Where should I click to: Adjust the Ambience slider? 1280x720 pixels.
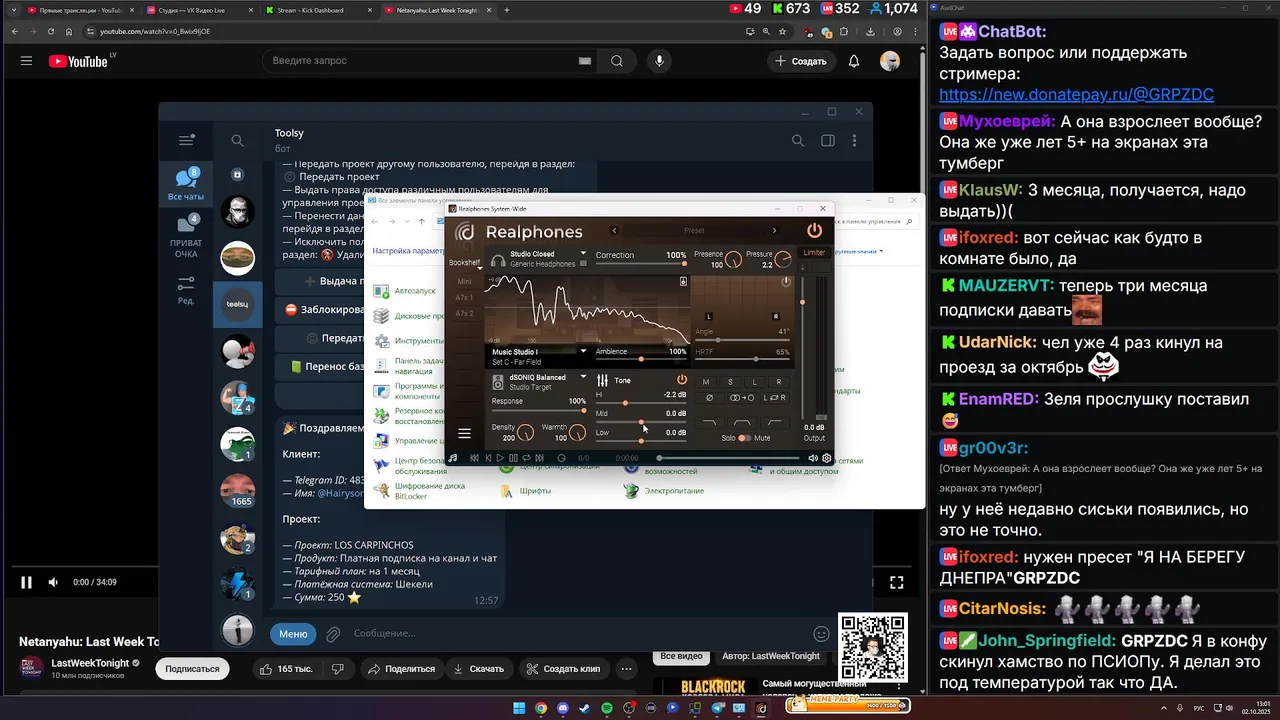pos(641,359)
